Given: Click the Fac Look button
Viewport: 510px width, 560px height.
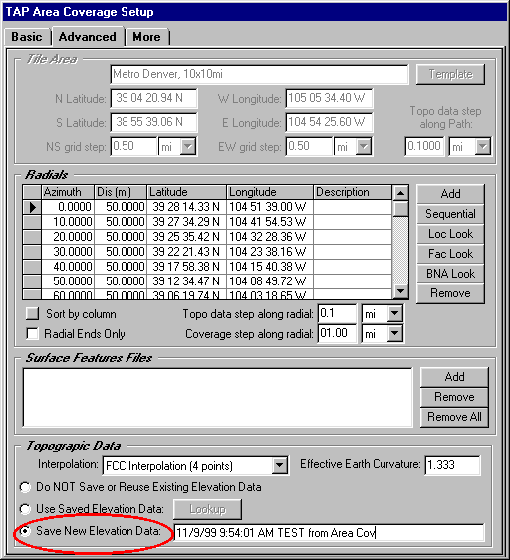Looking at the screenshot, I should [450, 254].
